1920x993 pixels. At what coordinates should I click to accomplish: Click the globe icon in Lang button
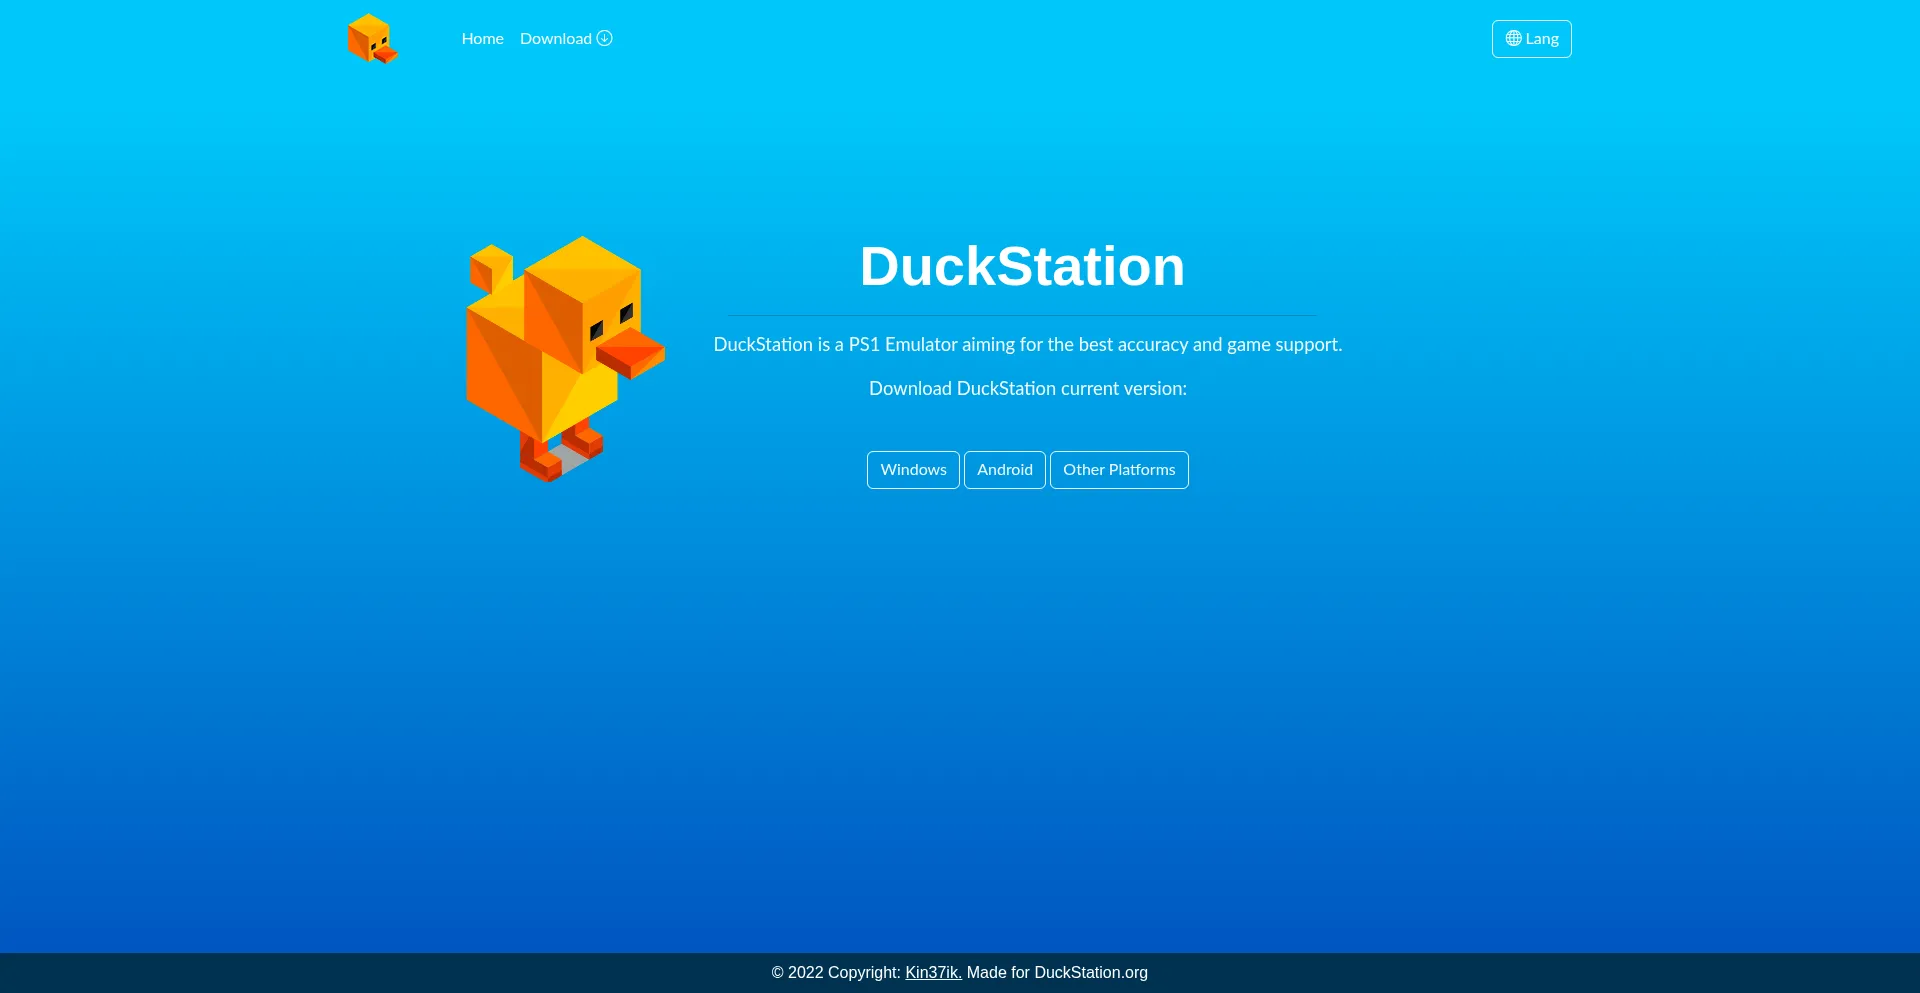point(1513,39)
